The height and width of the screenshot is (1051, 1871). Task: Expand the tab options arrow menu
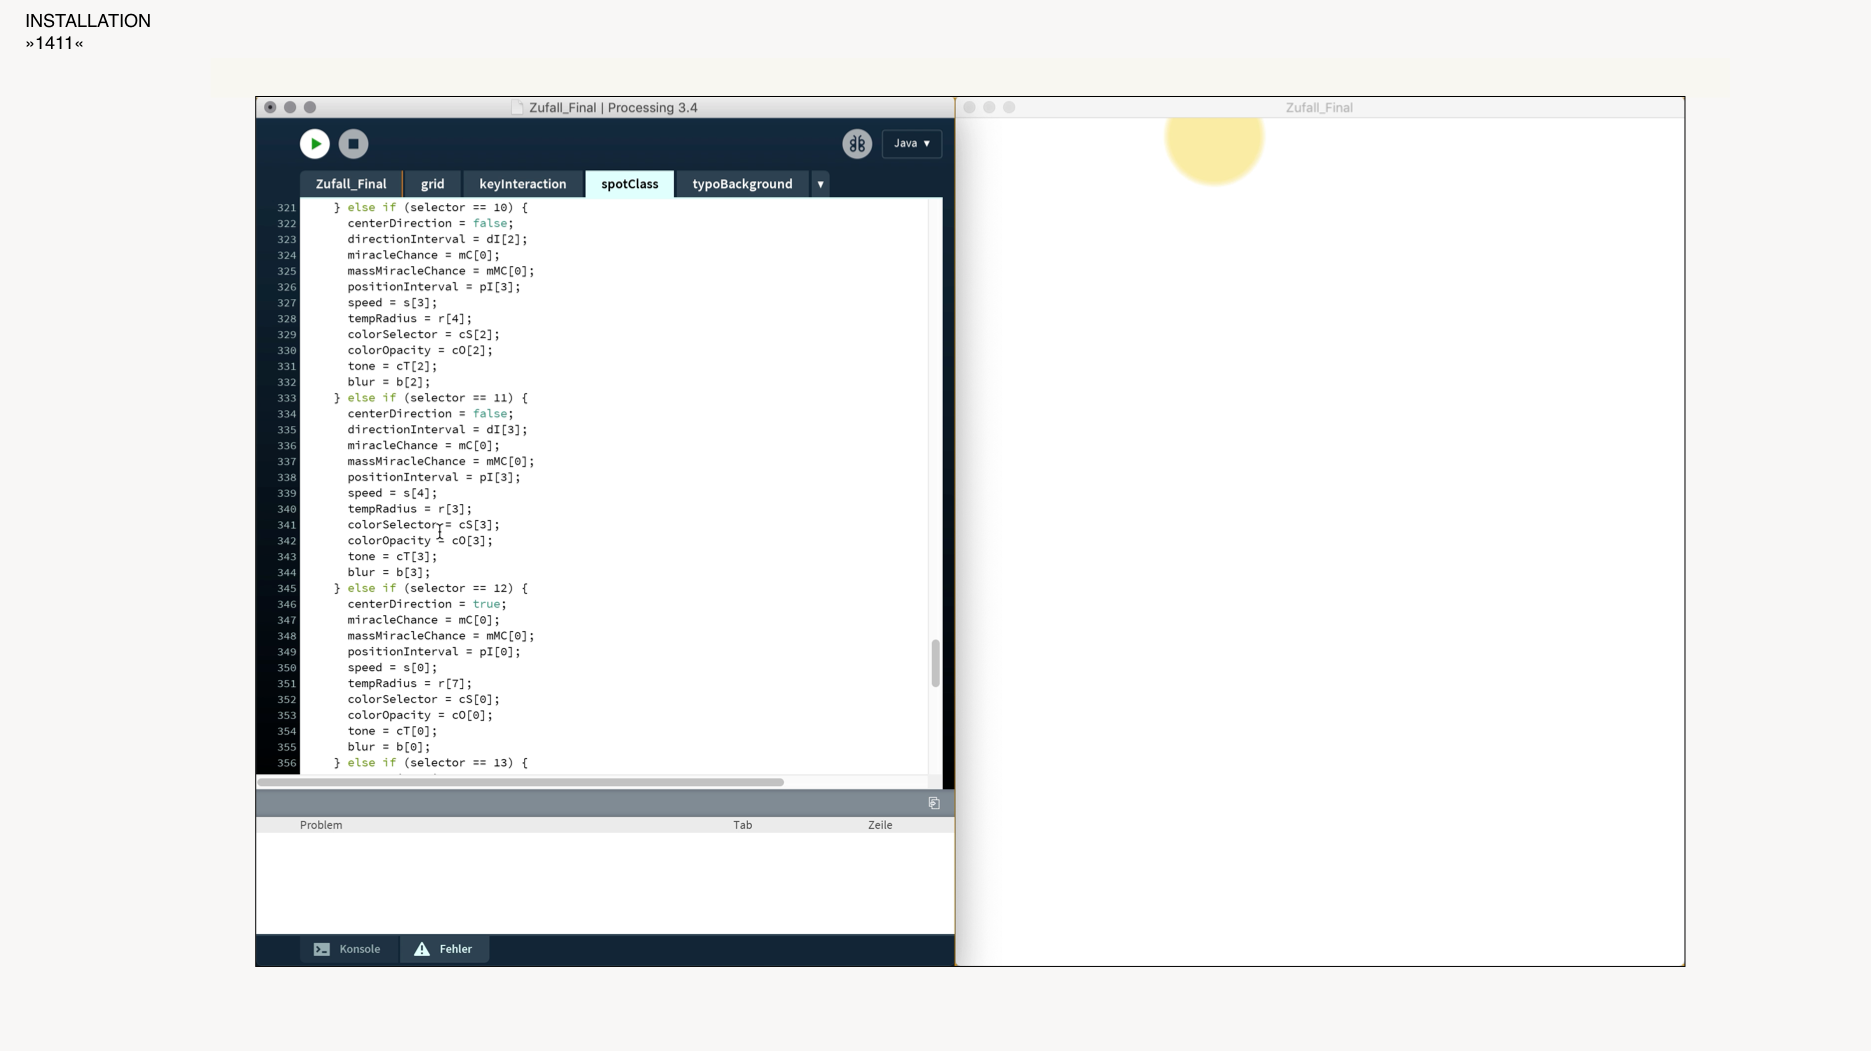(820, 184)
